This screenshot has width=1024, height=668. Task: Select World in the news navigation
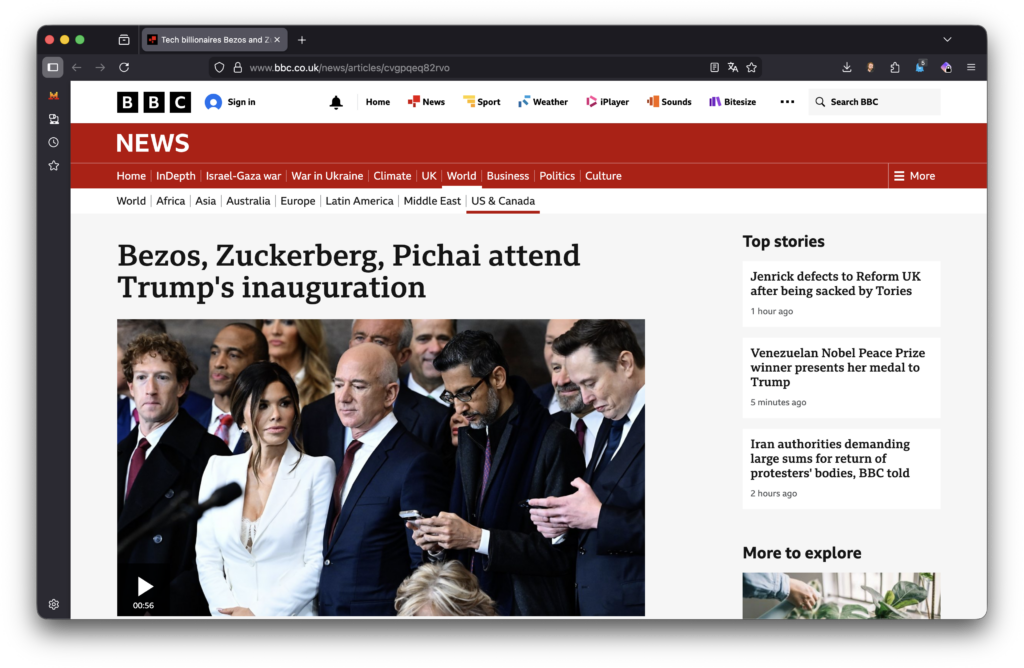point(461,175)
